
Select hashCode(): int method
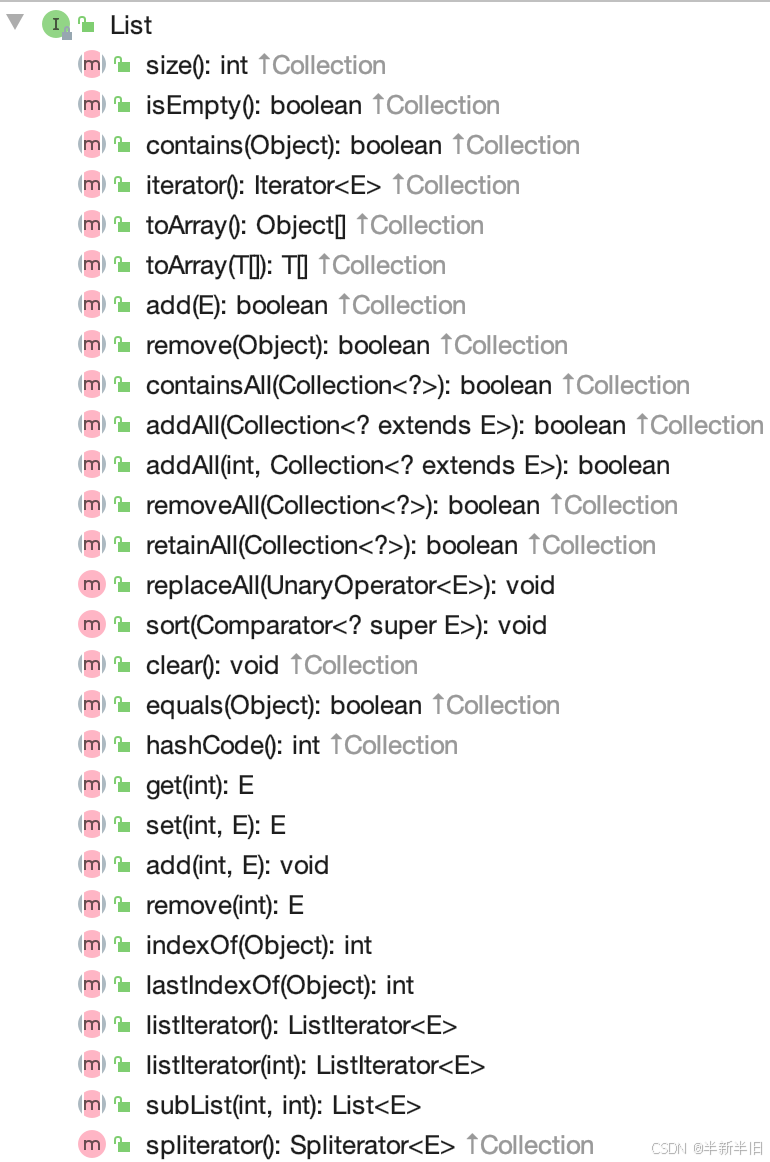click(x=233, y=746)
